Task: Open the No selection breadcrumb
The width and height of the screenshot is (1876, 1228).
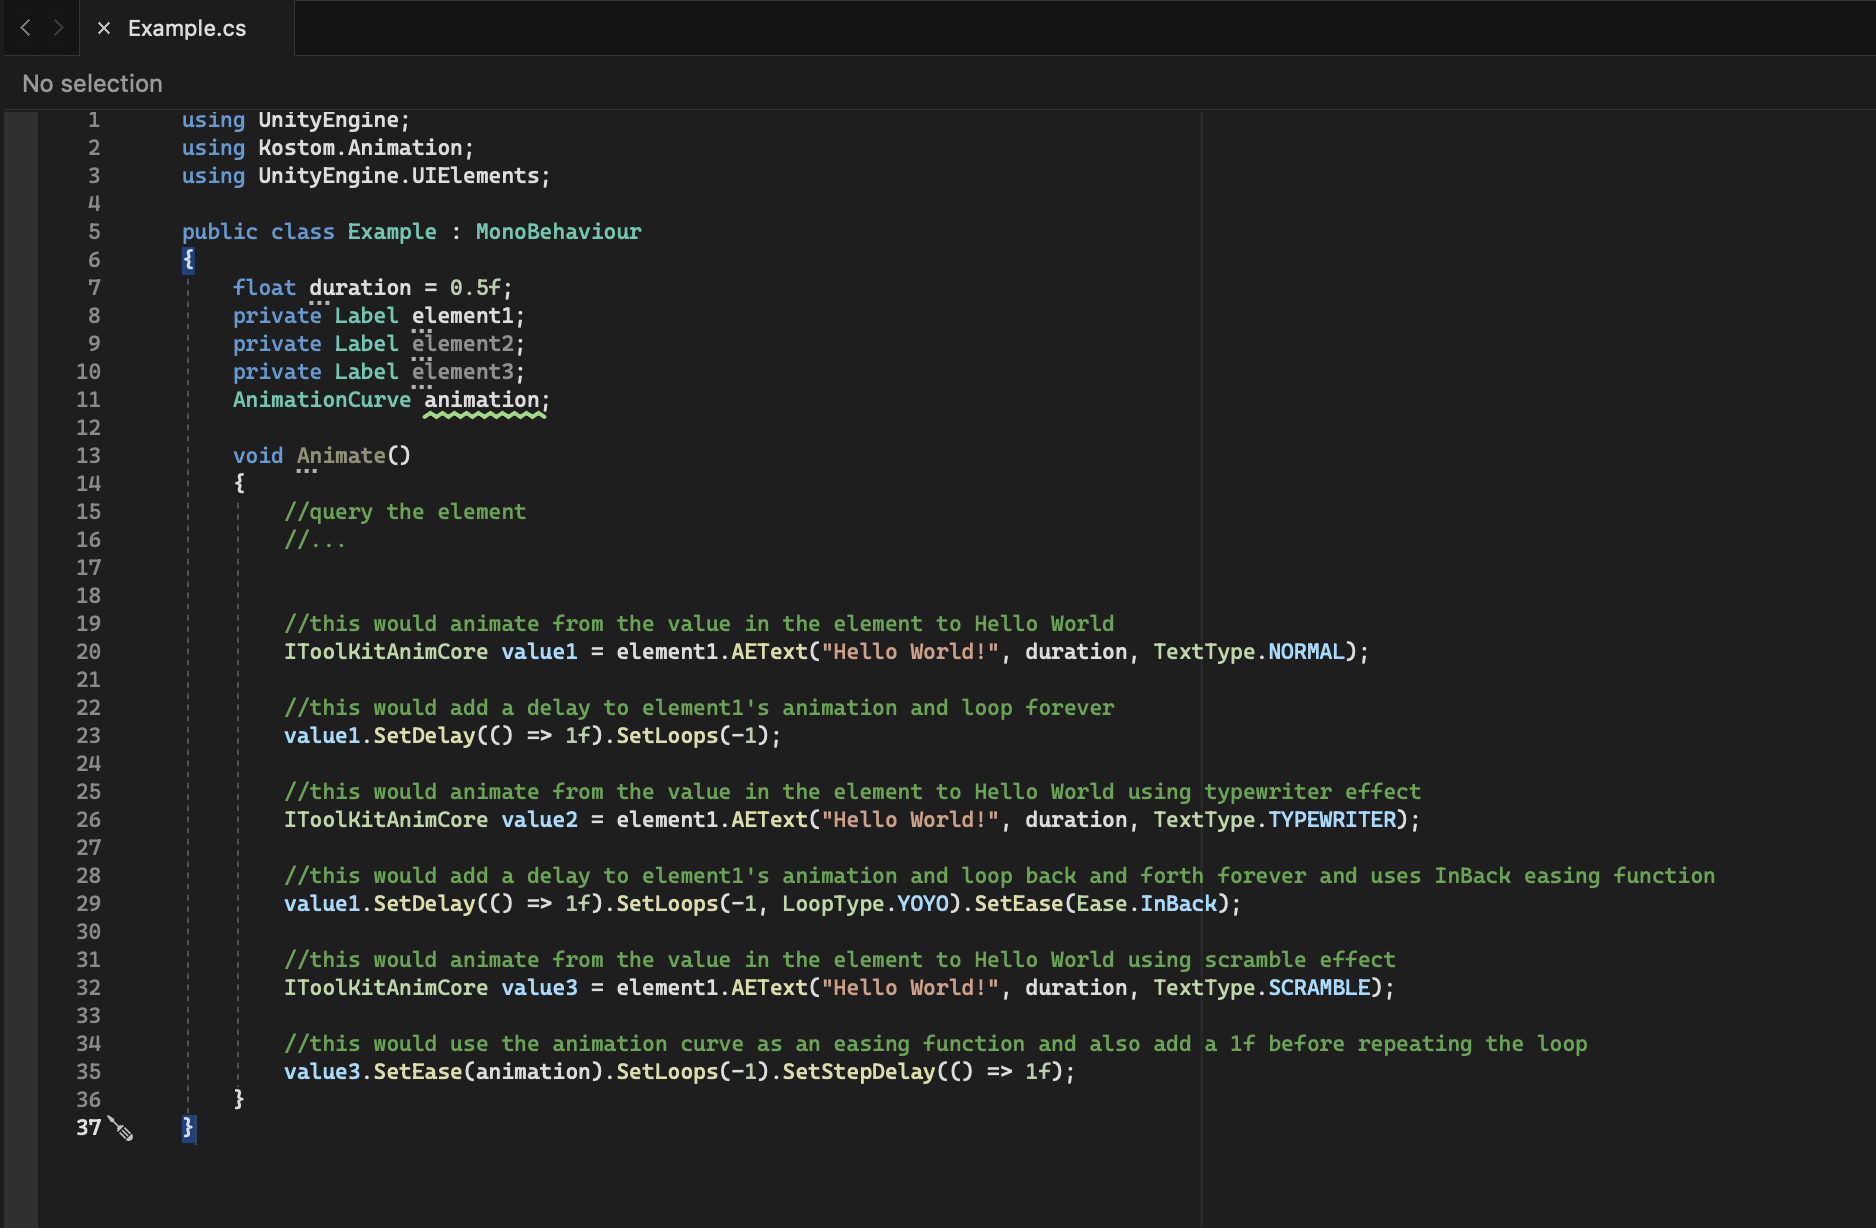Action: point(92,84)
